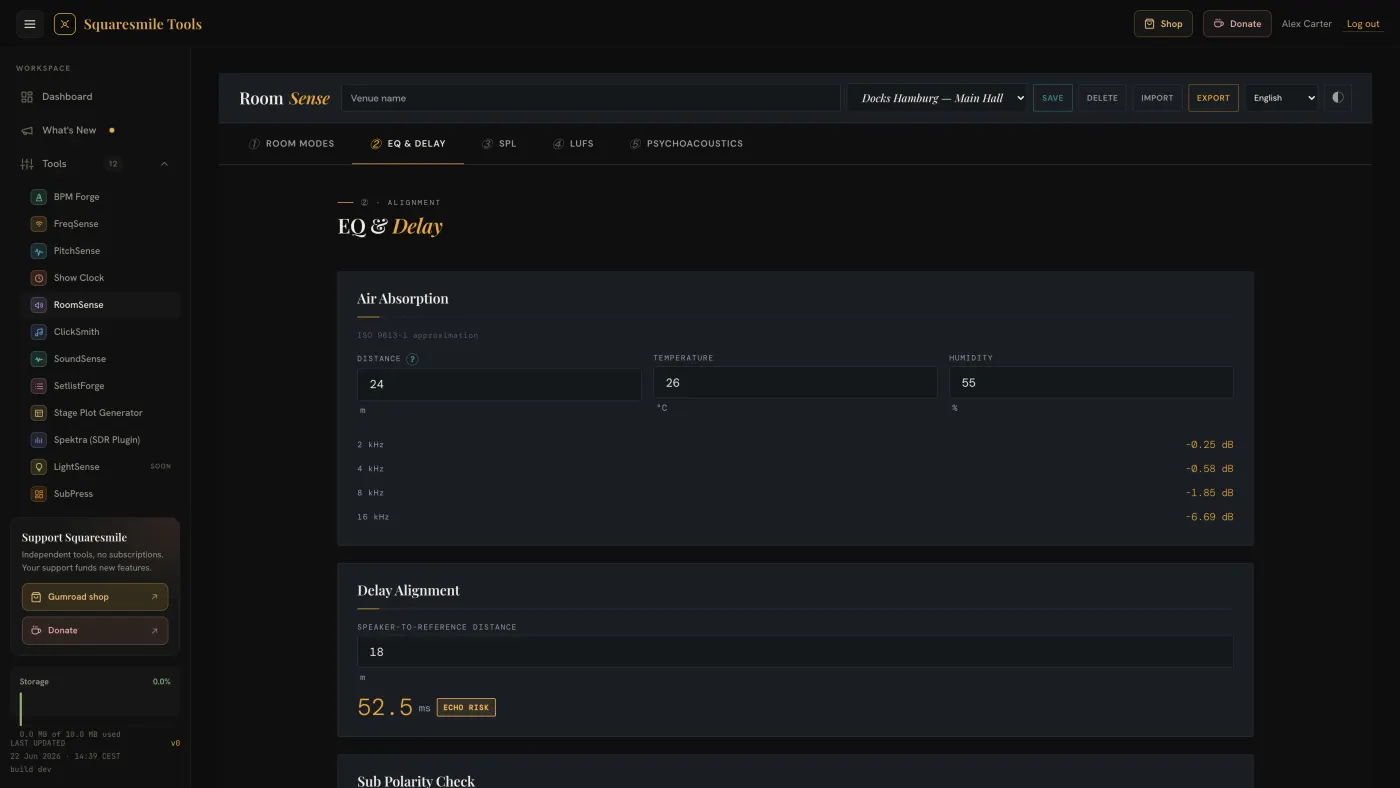Select the EQ & Delay tab
1400x788 pixels.
(x=408, y=144)
